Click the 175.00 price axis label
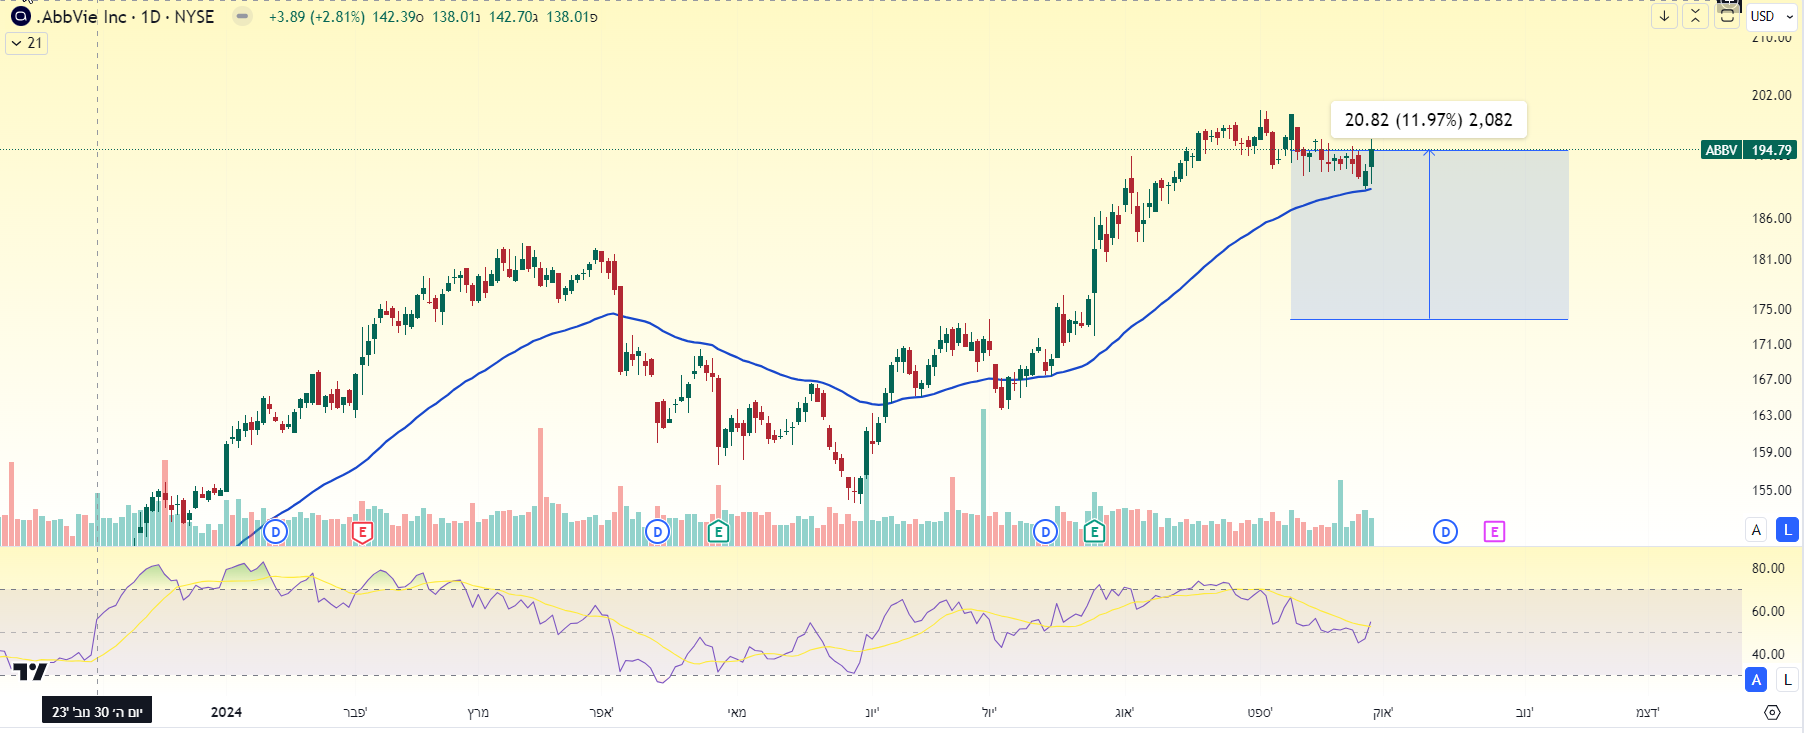Image resolution: width=1804 pixels, height=733 pixels. tap(1772, 309)
